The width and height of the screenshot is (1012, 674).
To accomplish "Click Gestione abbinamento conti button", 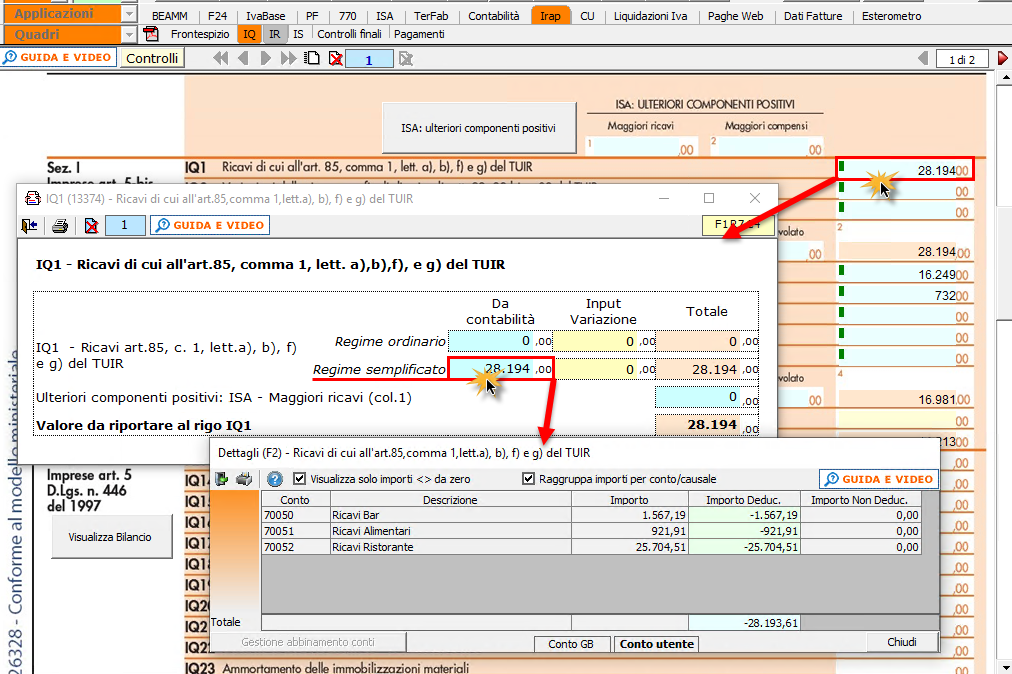I will [308, 642].
